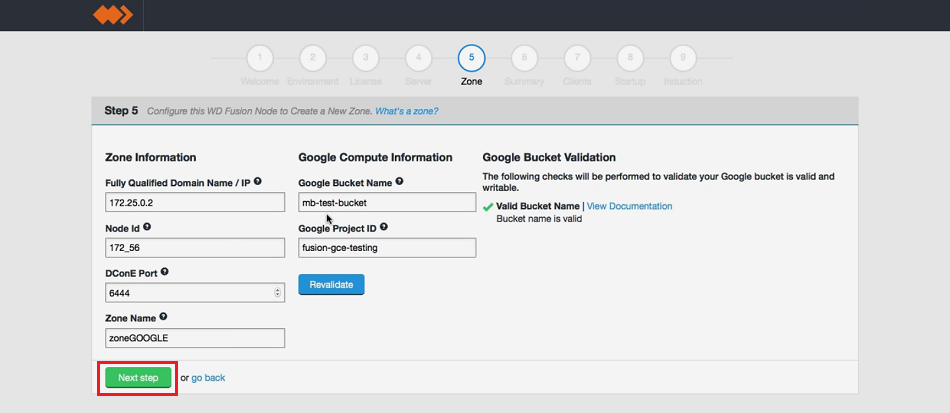The image size is (950, 413).
Task: Open help icon next to Google Project ID
Action: (384, 227)
